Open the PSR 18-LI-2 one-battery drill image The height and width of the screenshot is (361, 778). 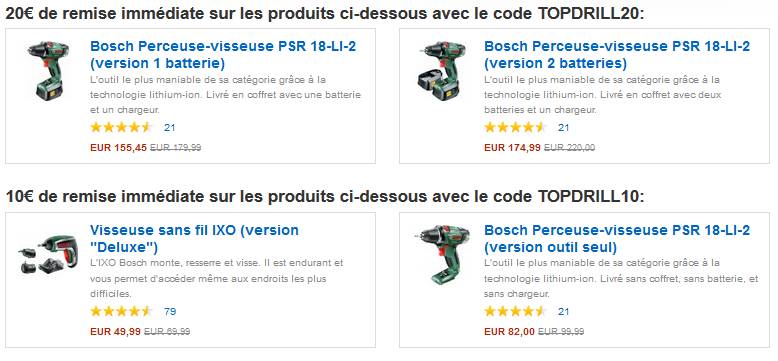point(48,70)
